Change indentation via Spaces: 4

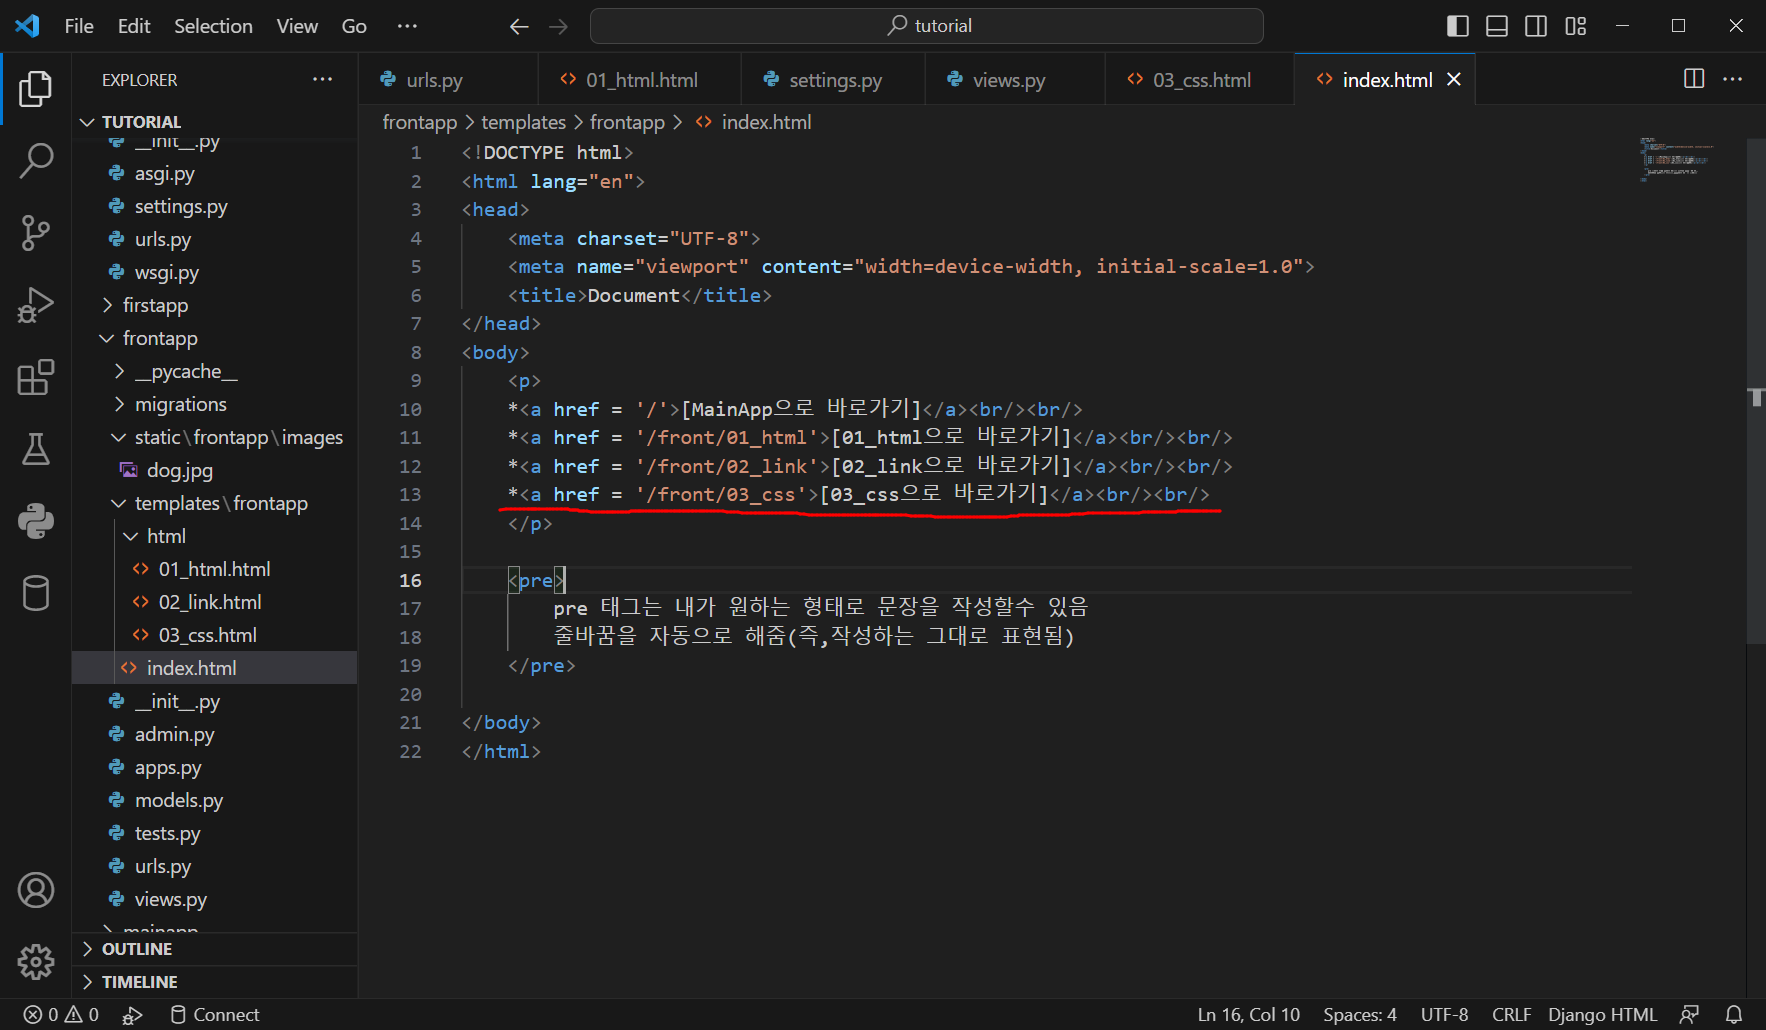[1360, 1014]
